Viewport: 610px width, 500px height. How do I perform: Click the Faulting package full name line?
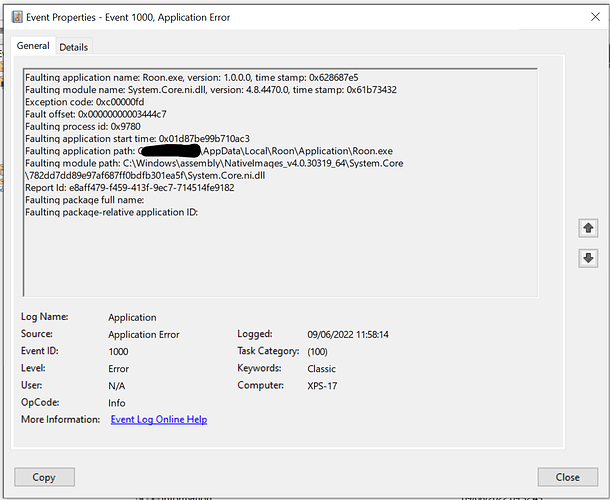point(84,200)
